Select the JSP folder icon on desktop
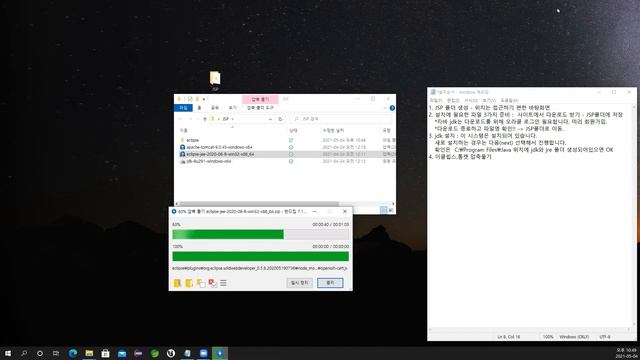 (x=215, y=80)
